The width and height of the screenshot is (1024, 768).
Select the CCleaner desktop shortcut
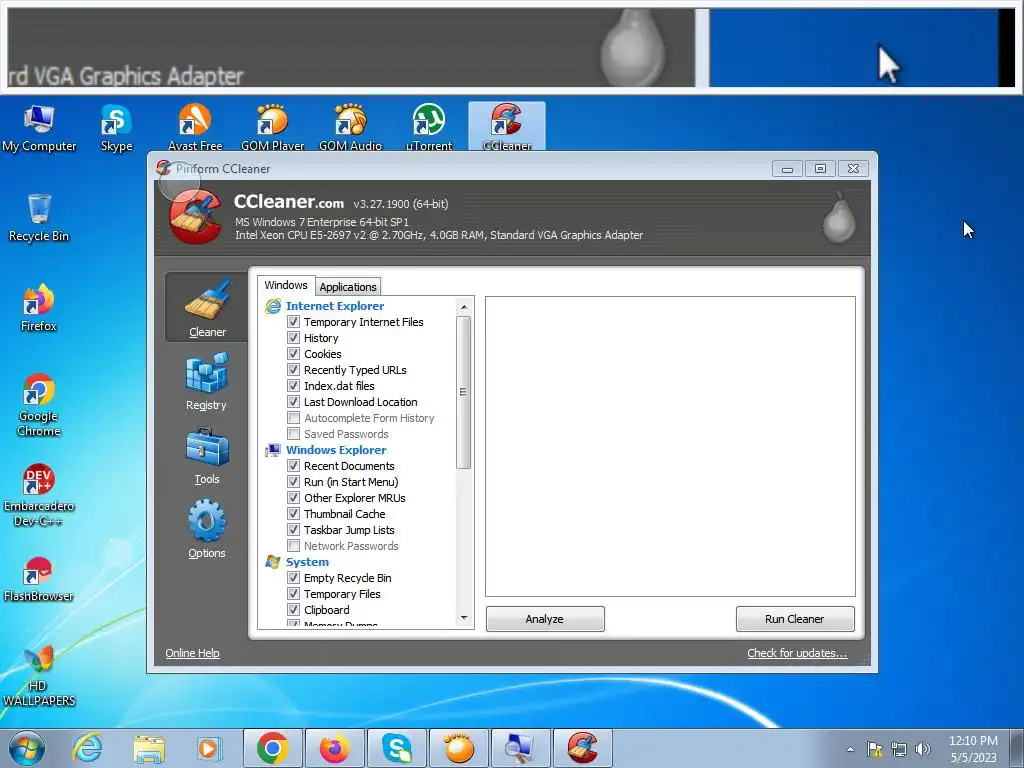[x=507, y=127]
